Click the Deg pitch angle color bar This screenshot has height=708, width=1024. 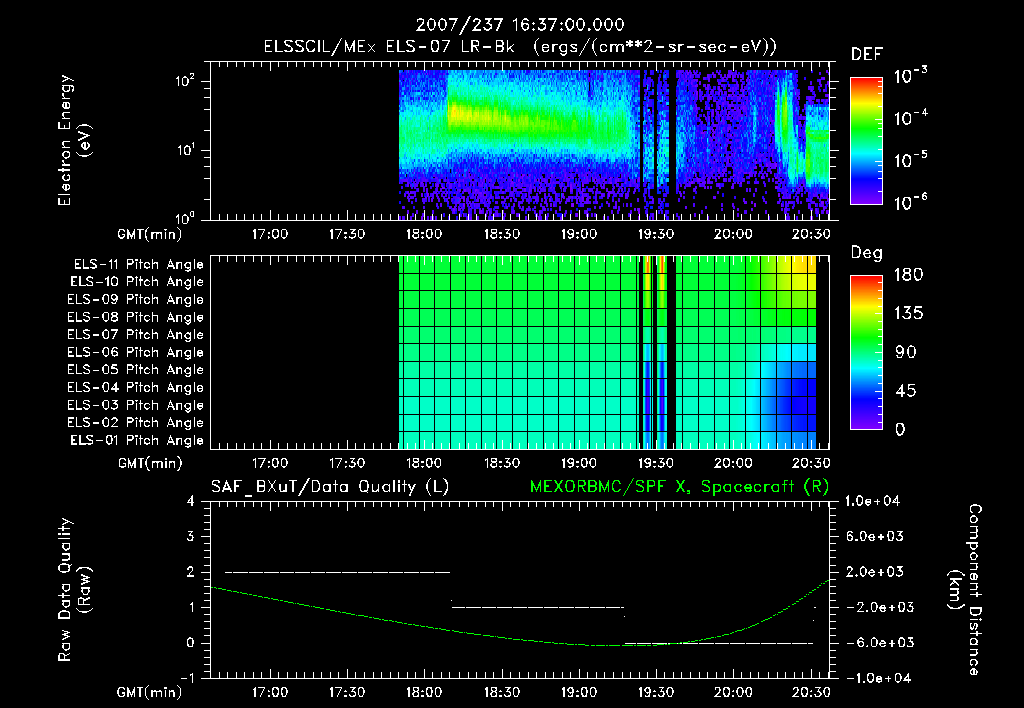(x=866, y=353)
